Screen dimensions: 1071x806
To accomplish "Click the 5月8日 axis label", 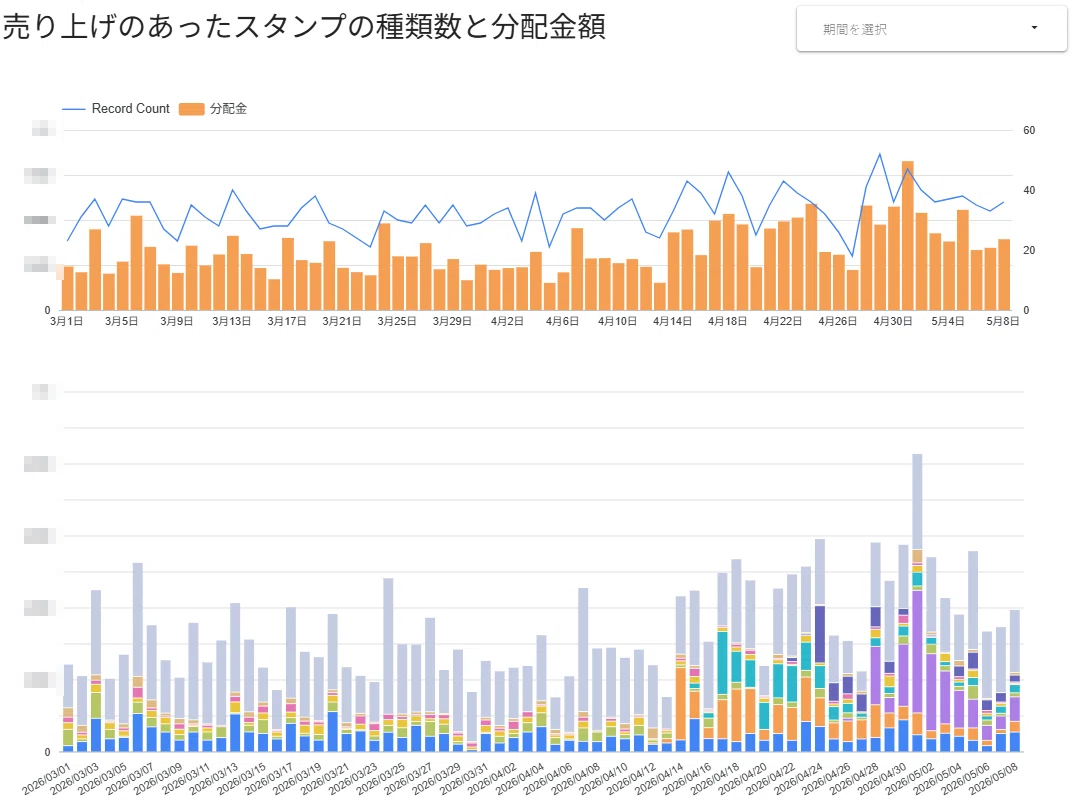I will (x=1003, y=321).
